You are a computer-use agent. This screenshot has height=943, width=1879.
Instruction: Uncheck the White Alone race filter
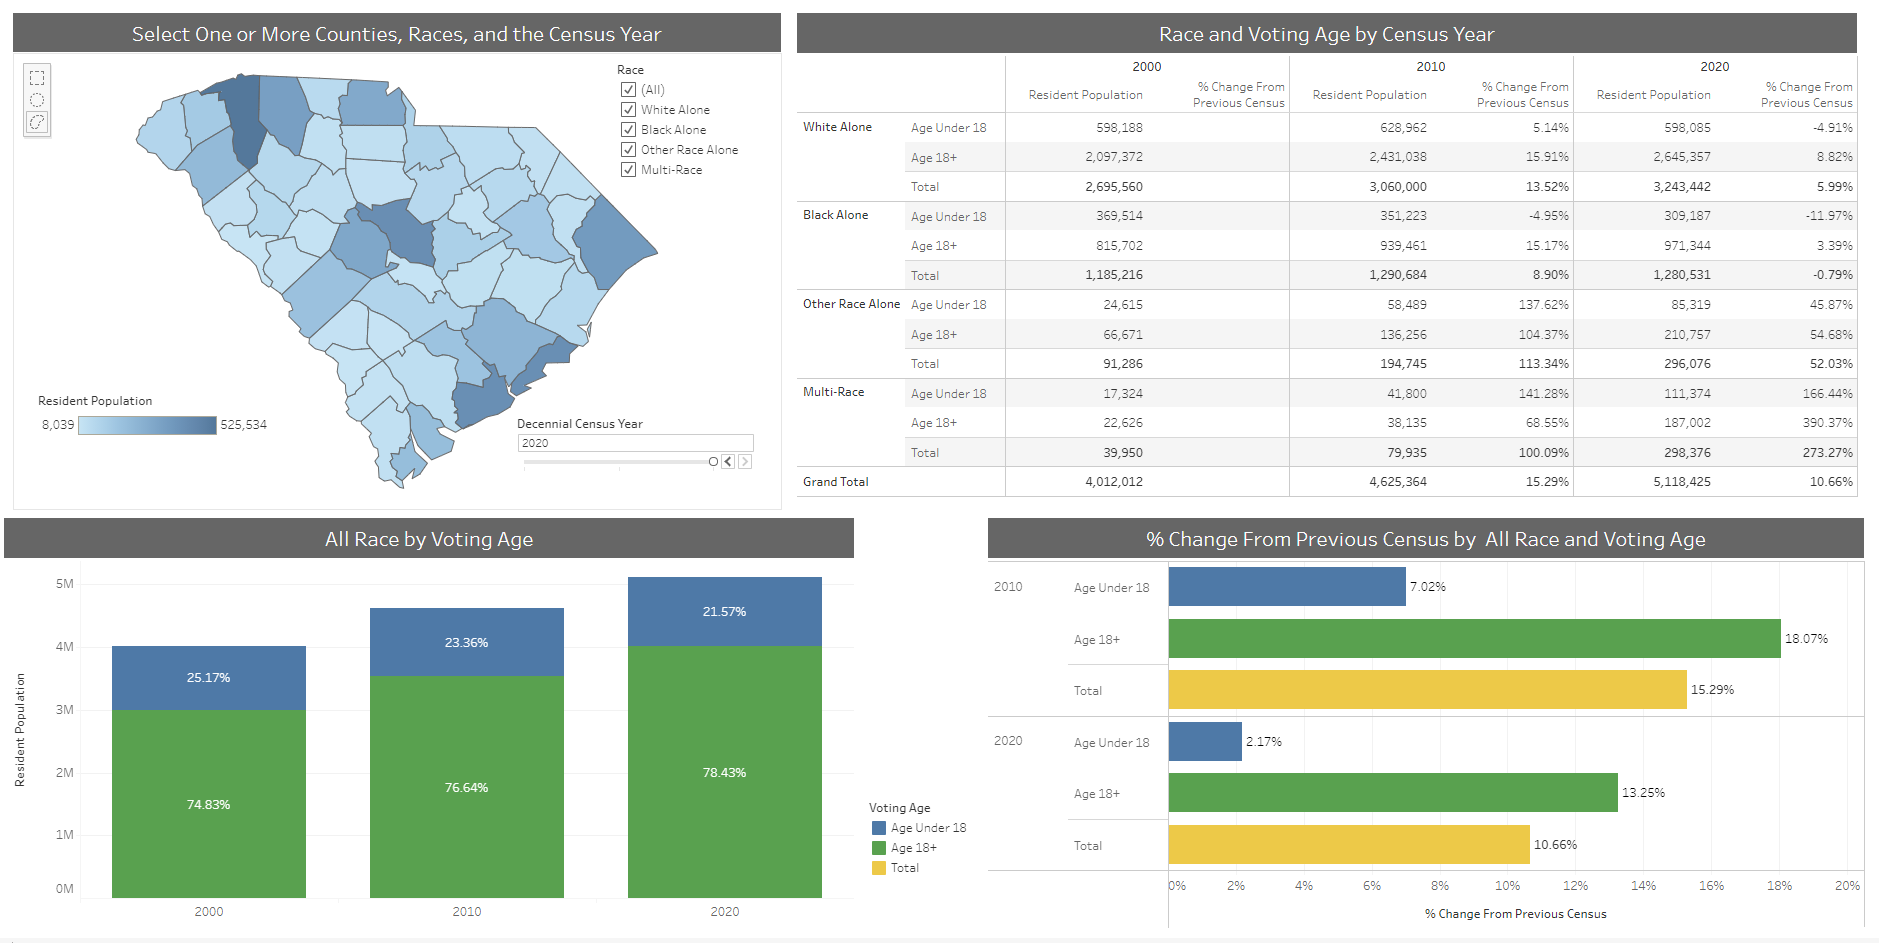click(628, 109)
